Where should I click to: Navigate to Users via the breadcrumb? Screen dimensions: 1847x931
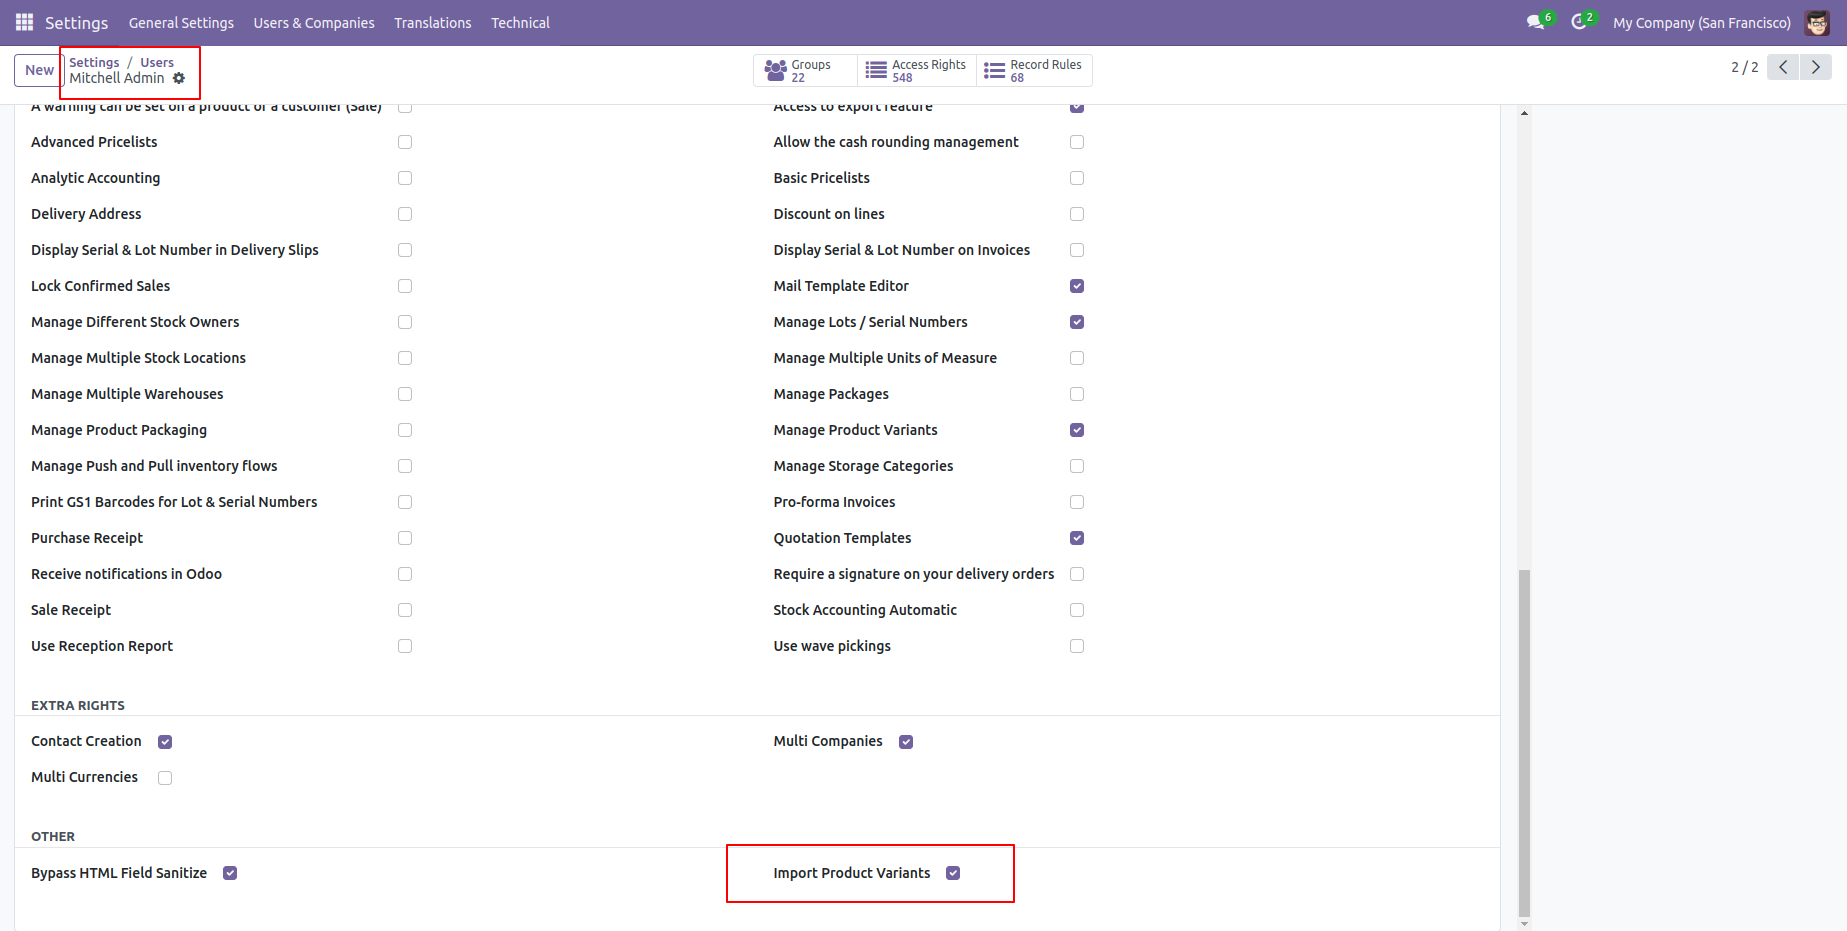[156, 61]
